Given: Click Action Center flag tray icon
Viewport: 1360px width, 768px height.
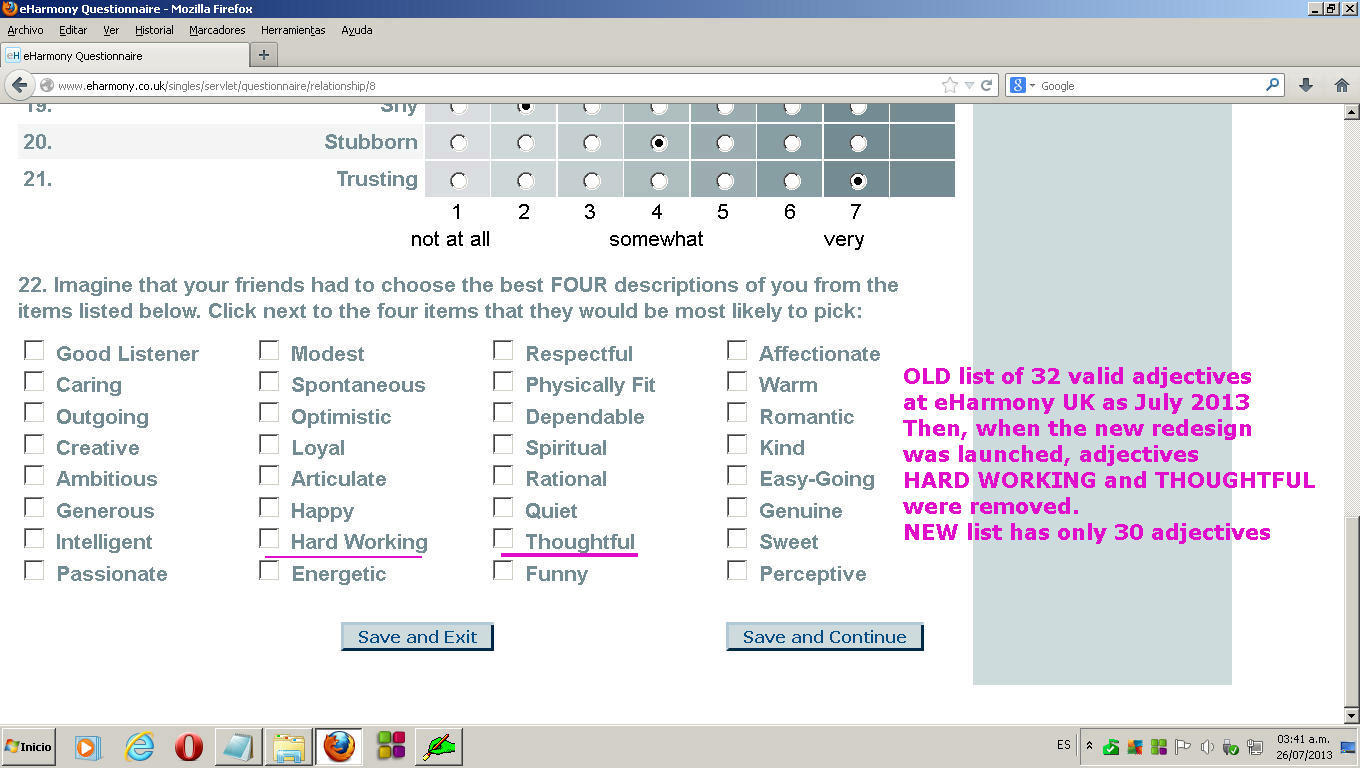Looking at the screenshot, I should tap(1183, 746).
